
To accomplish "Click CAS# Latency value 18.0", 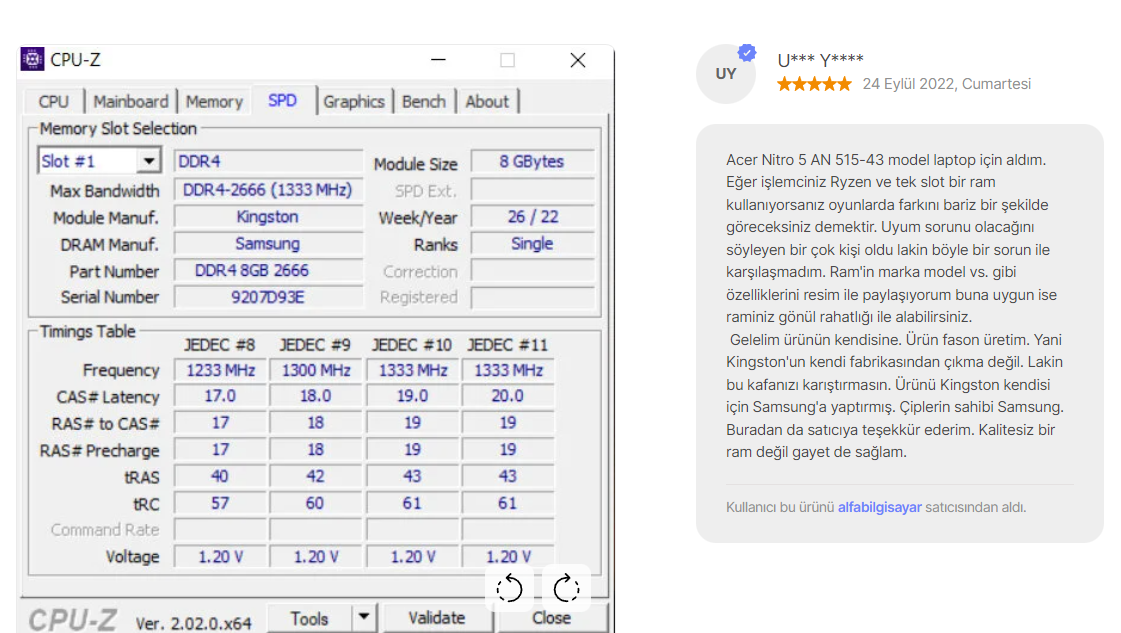I will [x=316, y=396].
